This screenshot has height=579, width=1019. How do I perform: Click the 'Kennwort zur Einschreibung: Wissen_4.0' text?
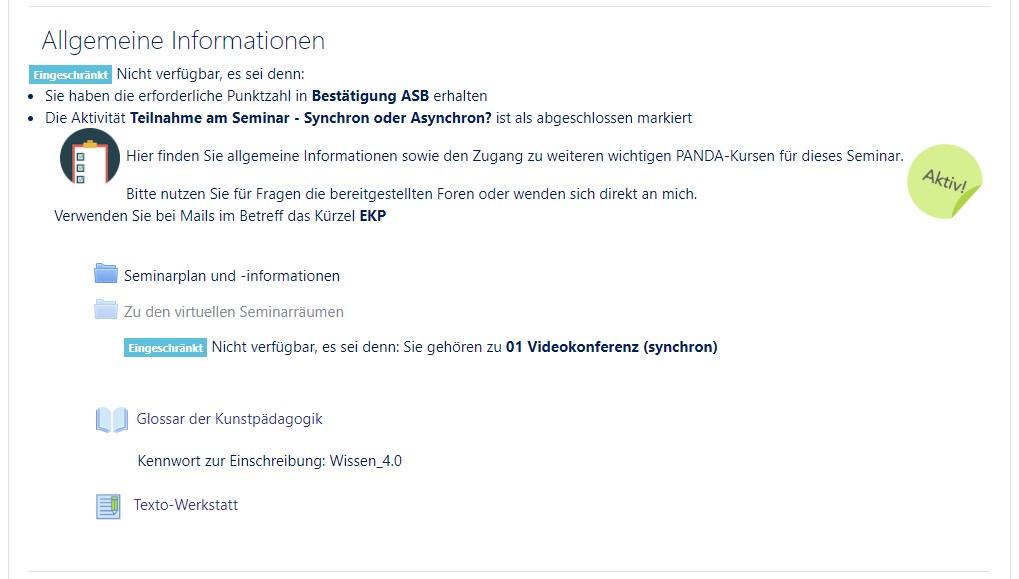click(269, 461)
